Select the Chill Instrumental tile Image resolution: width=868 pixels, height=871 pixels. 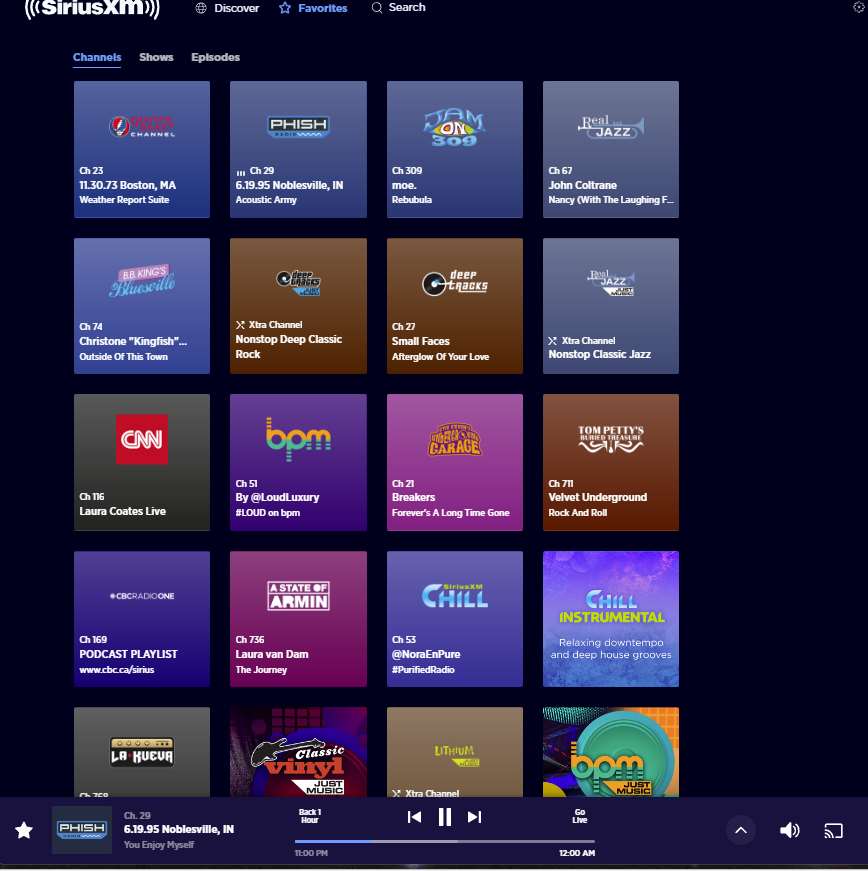611,619
